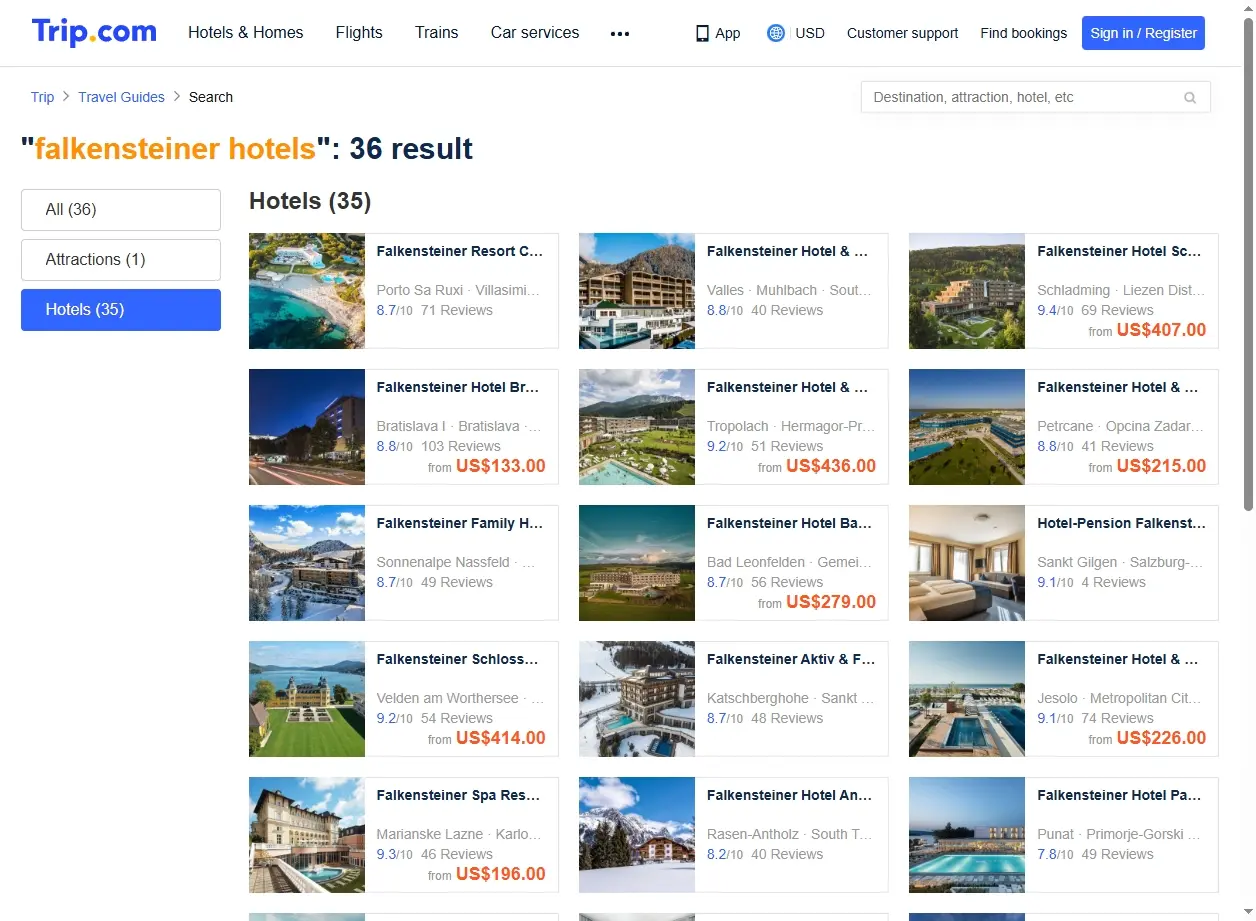Click the US$414.00 price
The image size is (1256, 921).
pos(501,738)
